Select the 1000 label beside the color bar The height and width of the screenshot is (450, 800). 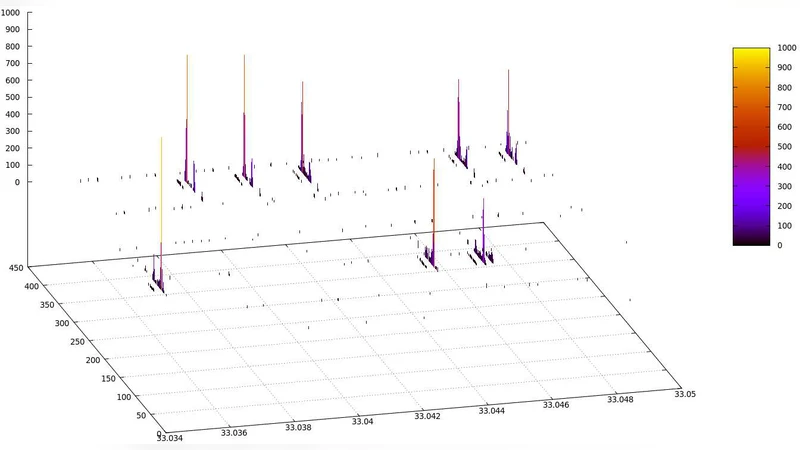tap(785, 49)
